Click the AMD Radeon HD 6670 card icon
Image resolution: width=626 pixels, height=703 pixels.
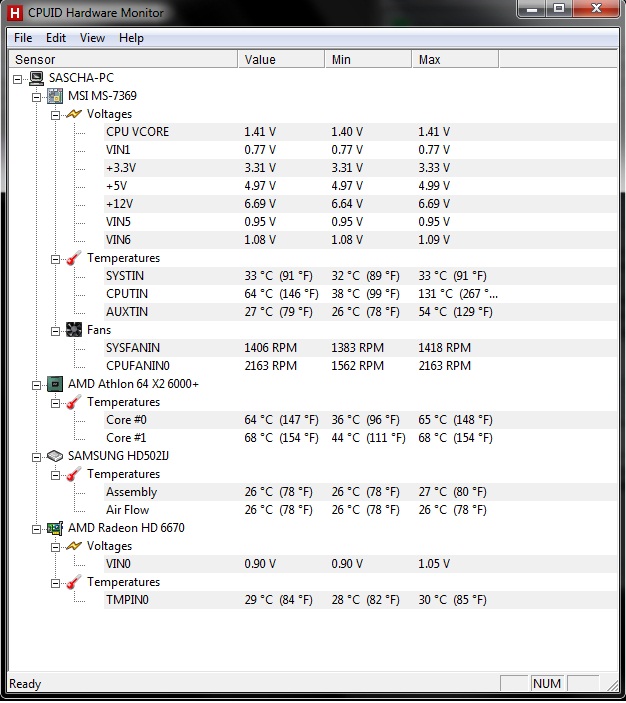click(x=55, y=528)
